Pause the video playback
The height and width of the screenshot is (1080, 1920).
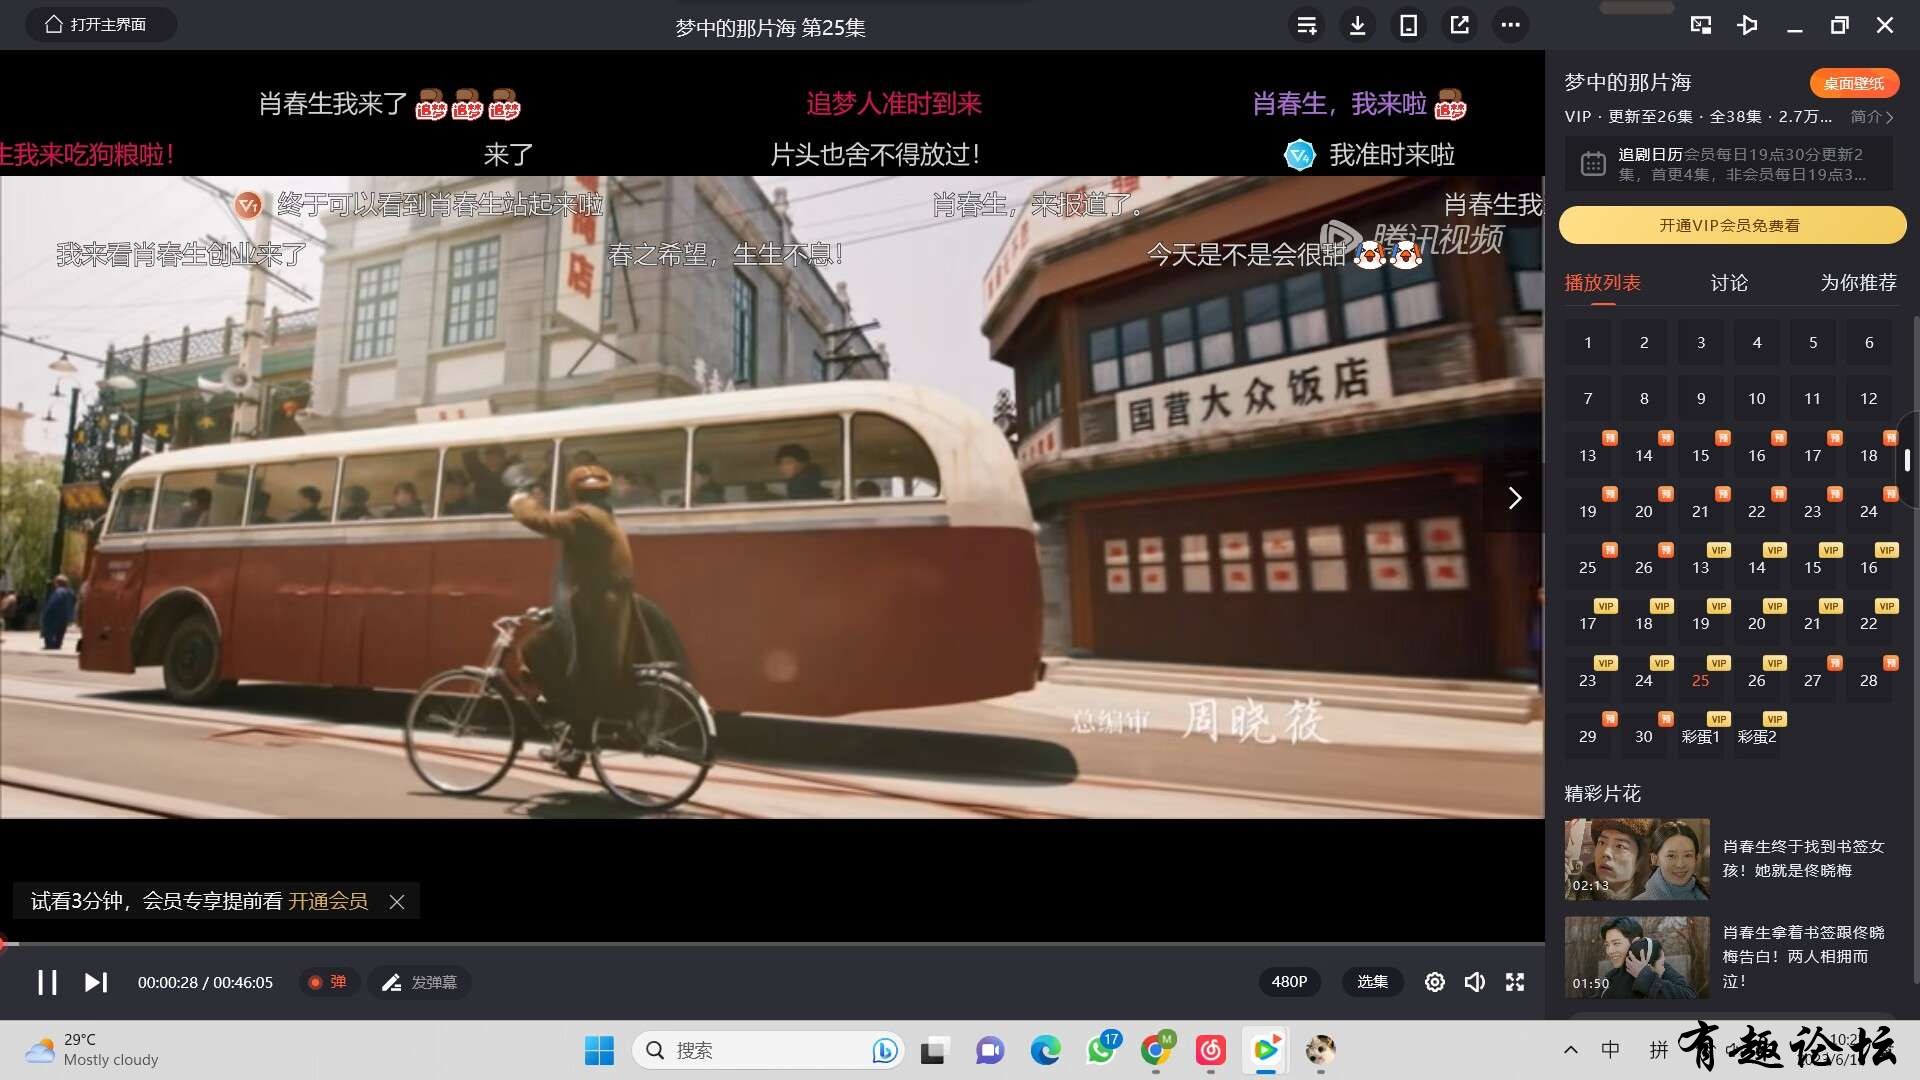[47, 982]
